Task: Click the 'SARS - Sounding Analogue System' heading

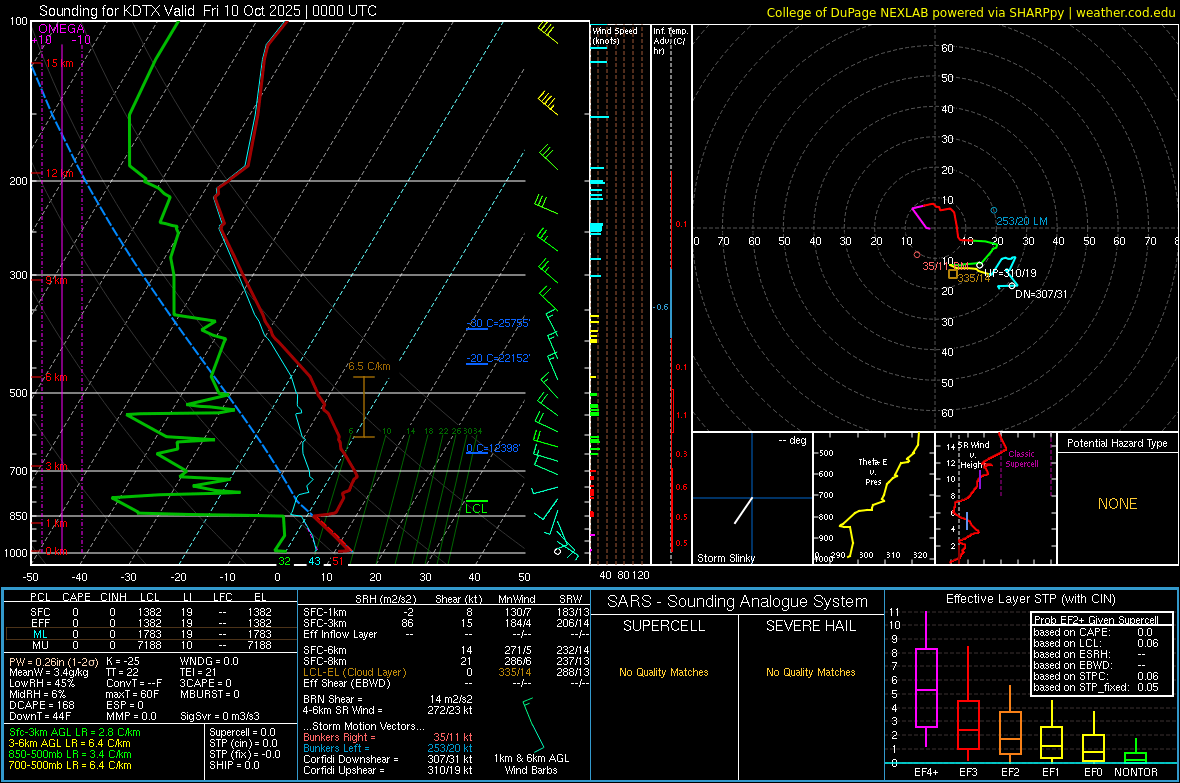Action: tap(738, 602)
